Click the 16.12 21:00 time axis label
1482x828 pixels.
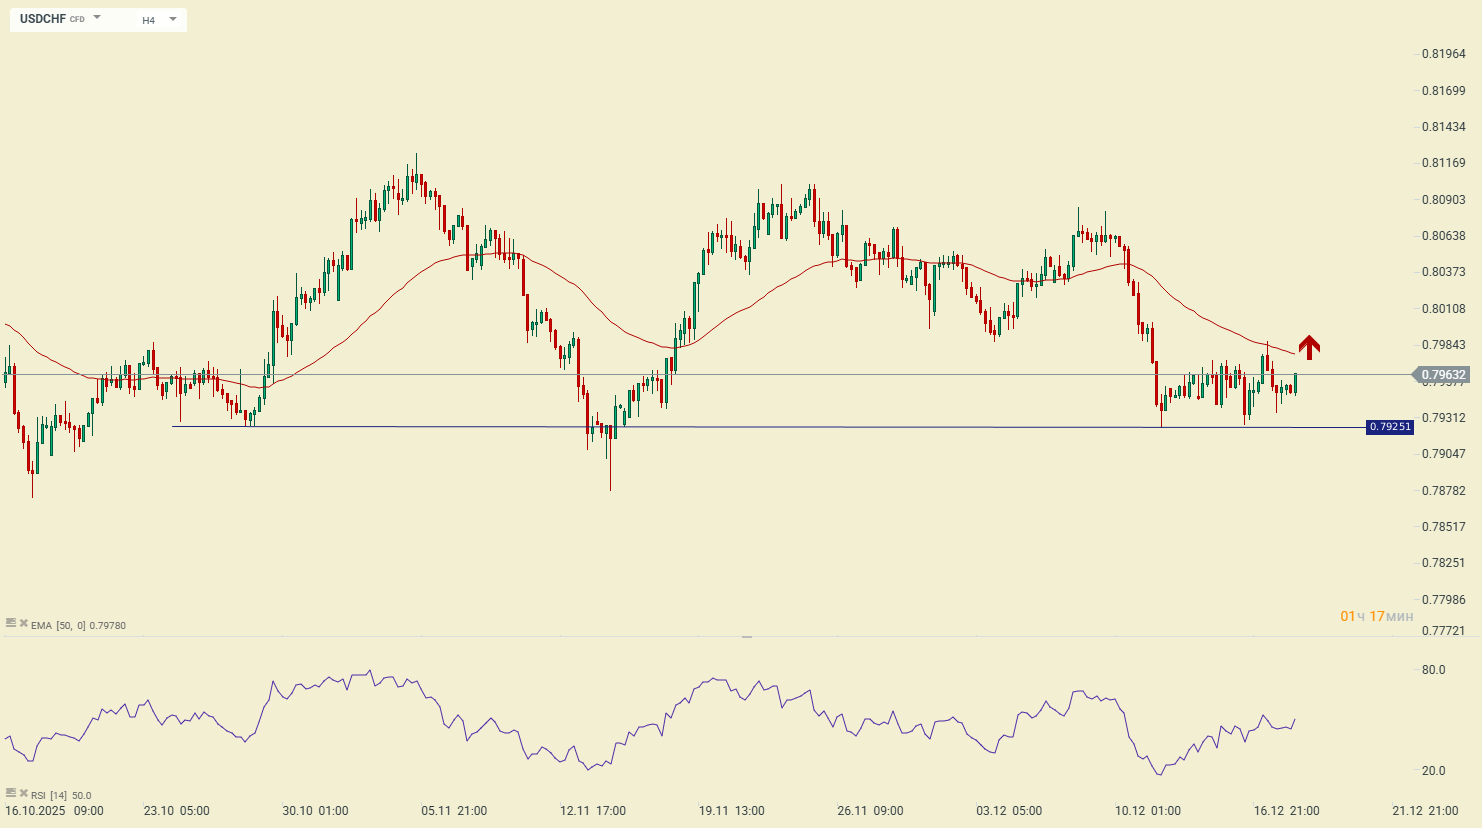[x=1286, y=811]
